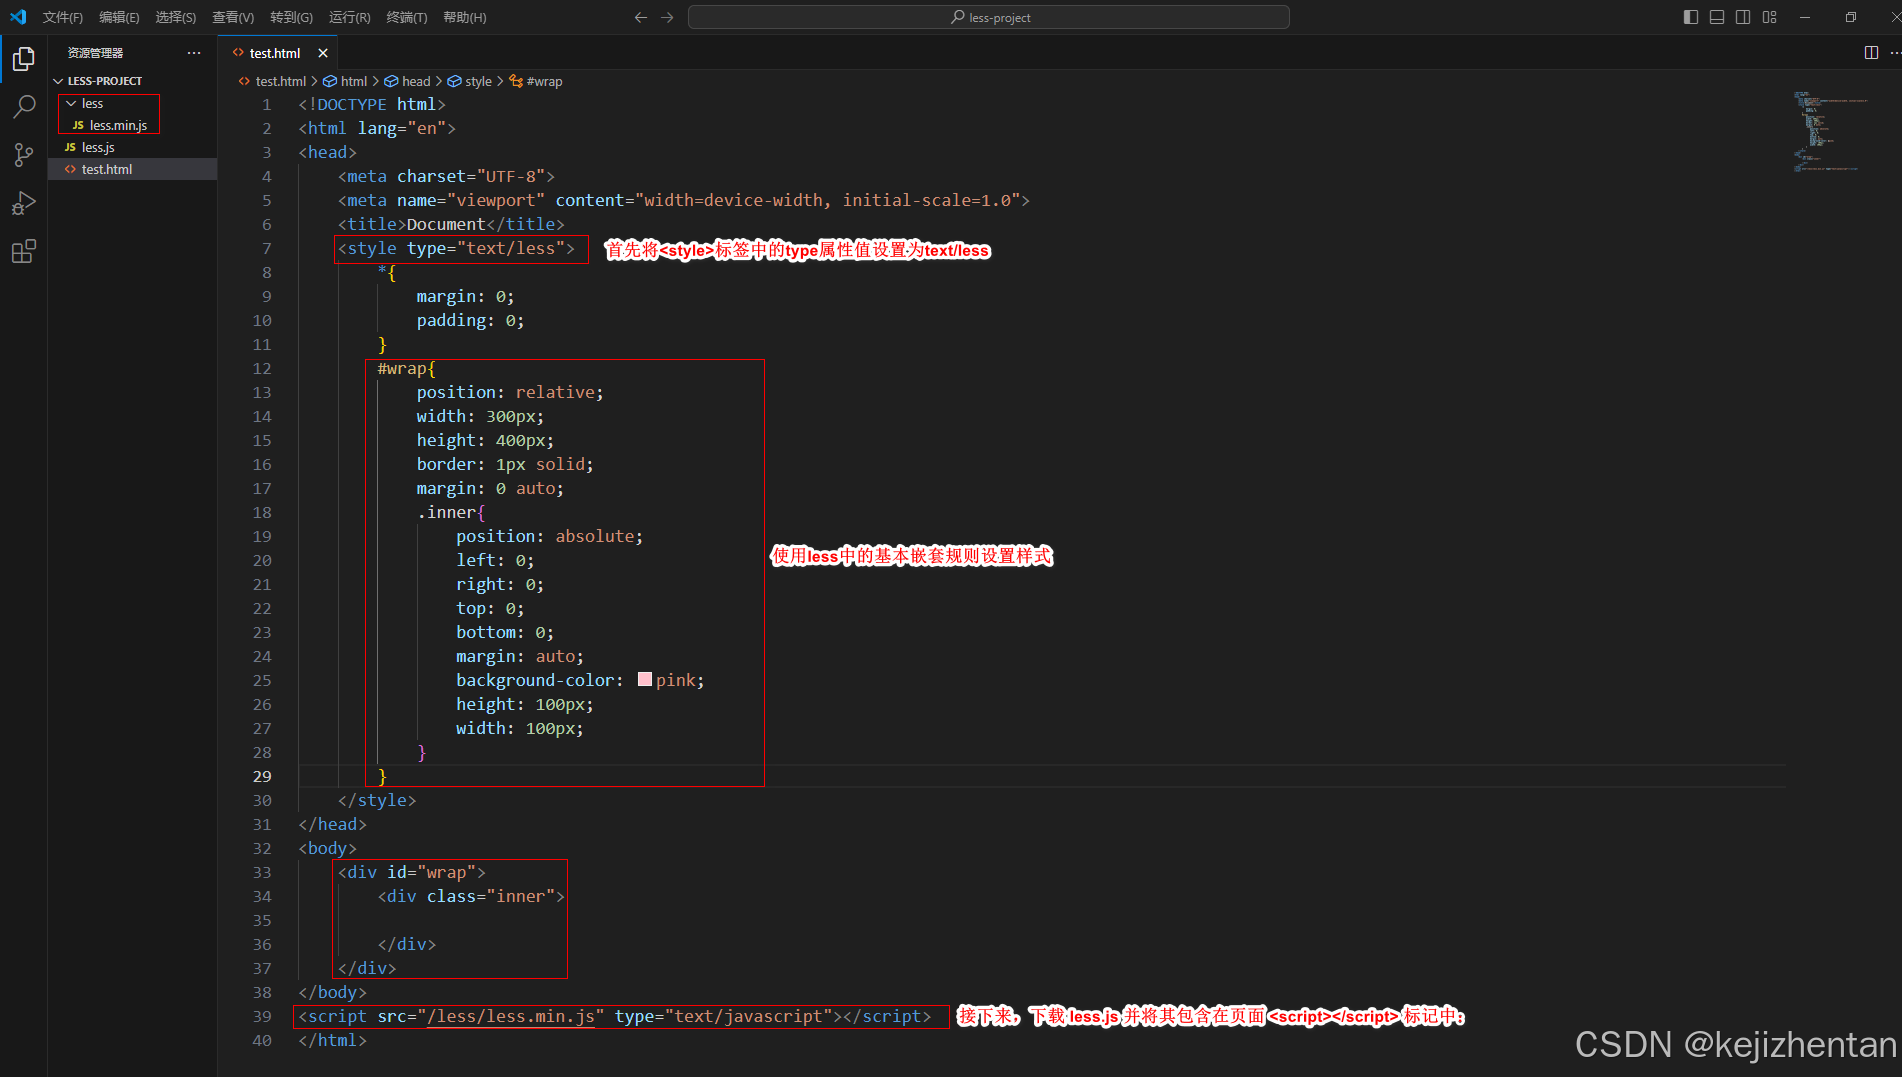Click line number 29 in the gutter

pyautogui.click(x=262, y=776)
